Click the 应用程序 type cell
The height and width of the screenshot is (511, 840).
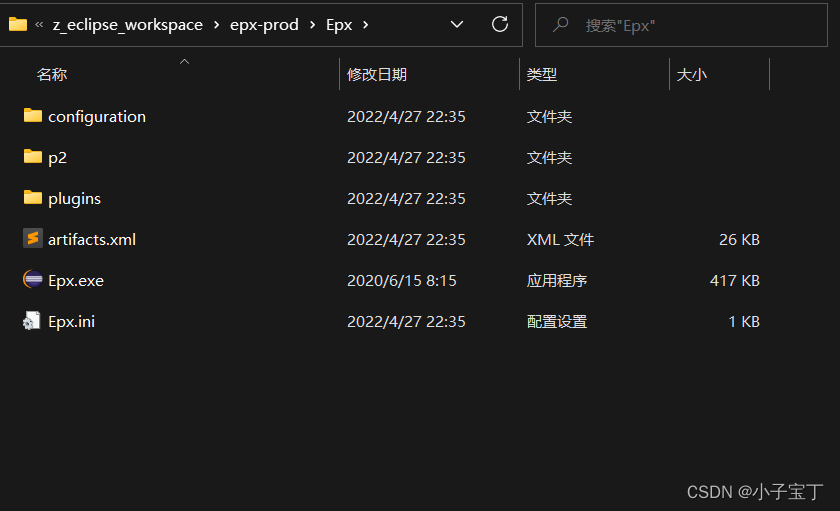(557, 281)
